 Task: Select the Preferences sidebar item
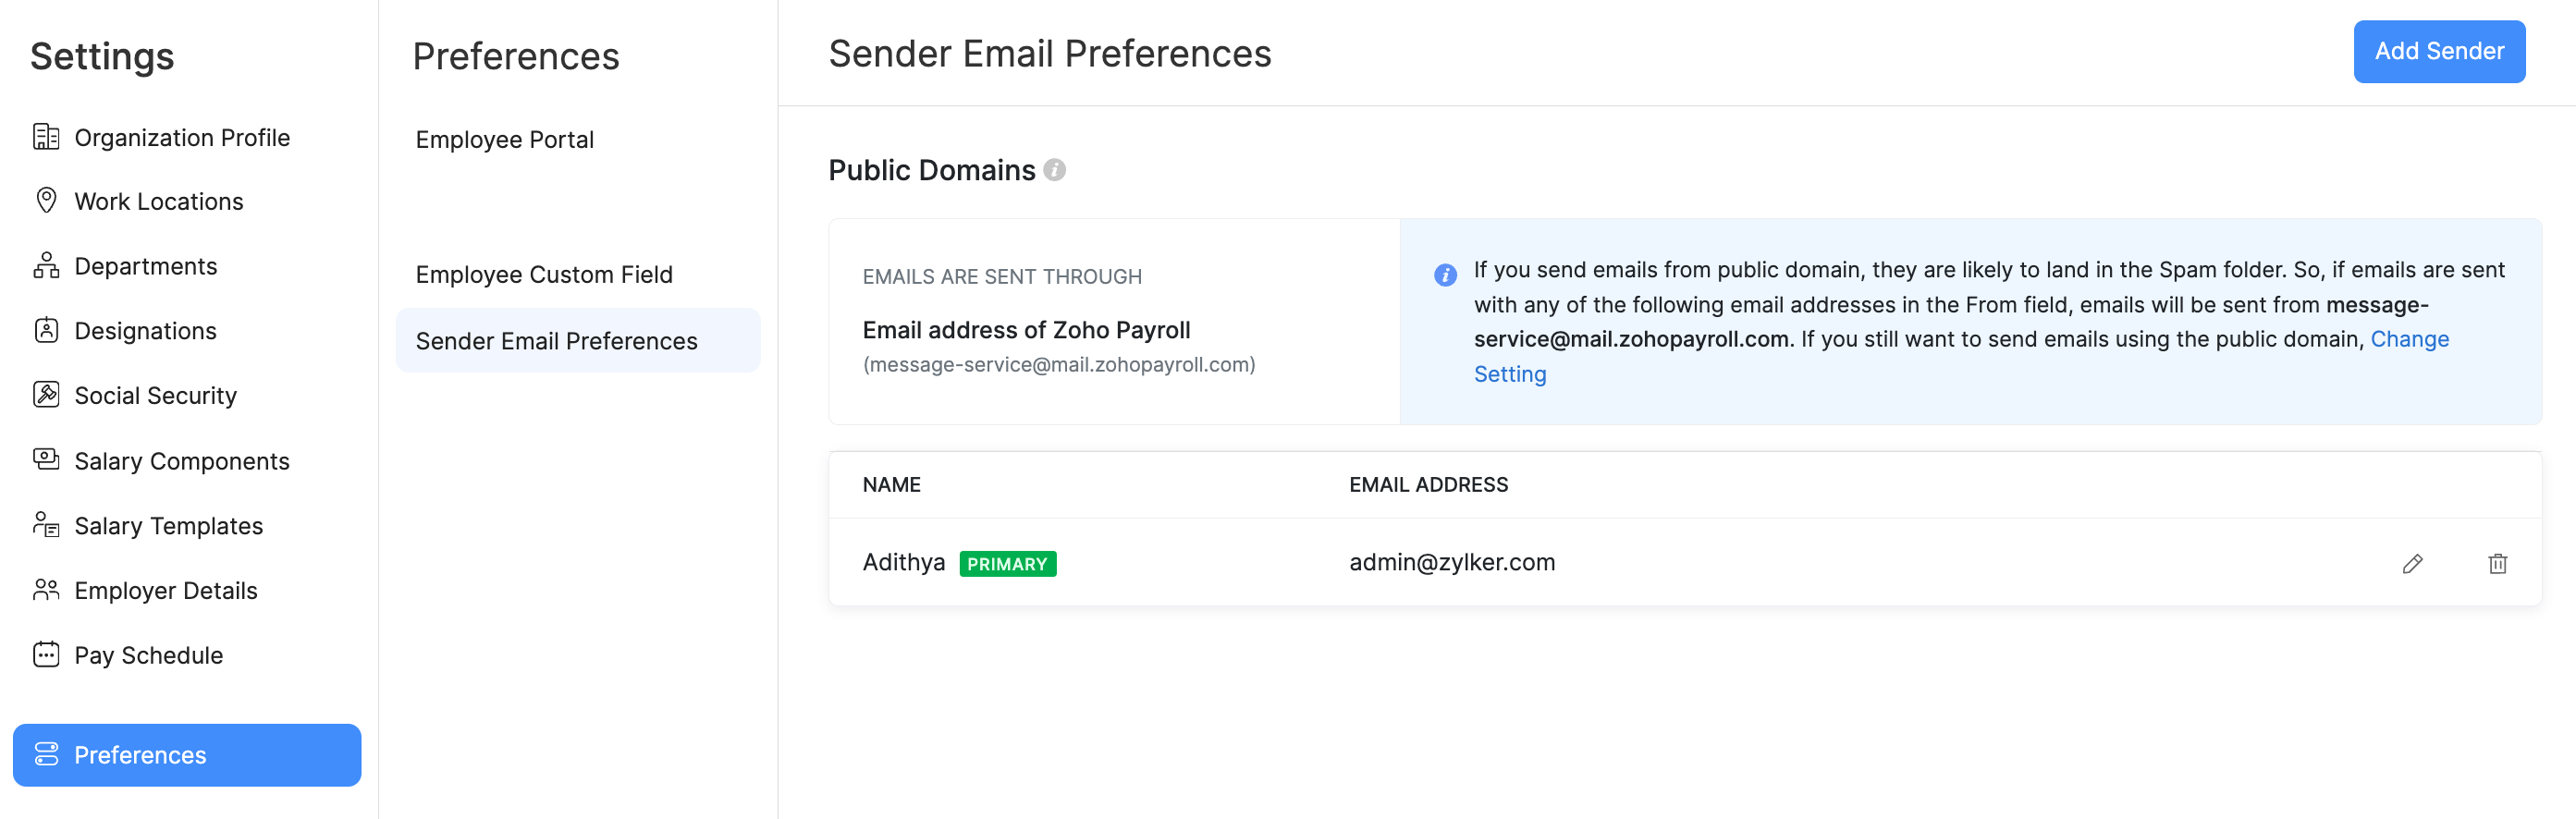click(x=187, y=755)
